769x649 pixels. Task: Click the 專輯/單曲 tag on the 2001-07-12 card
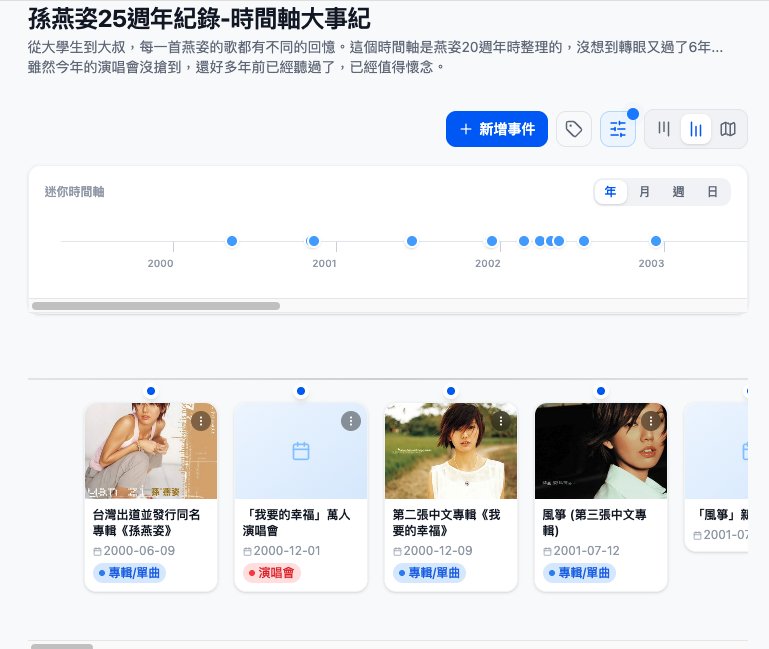(580, 572)
